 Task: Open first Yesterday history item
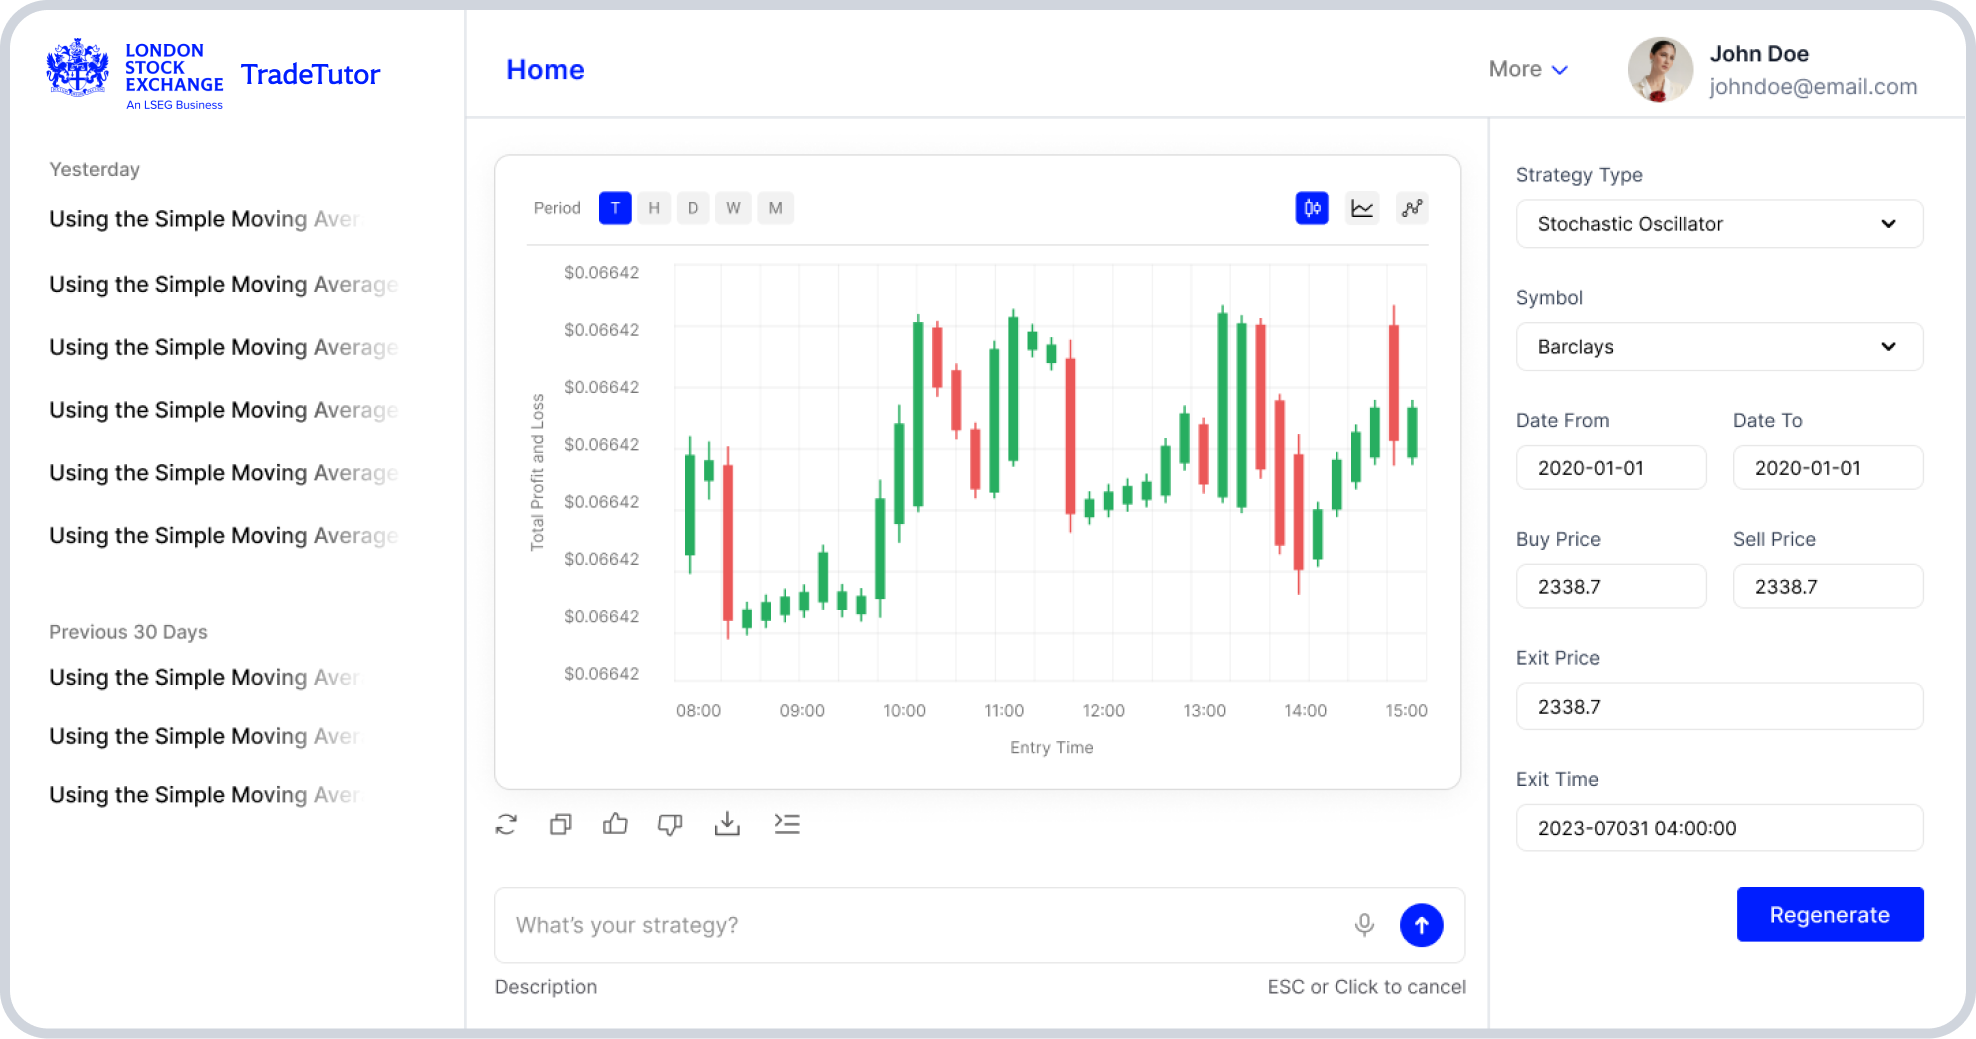[x=204, y=219]
